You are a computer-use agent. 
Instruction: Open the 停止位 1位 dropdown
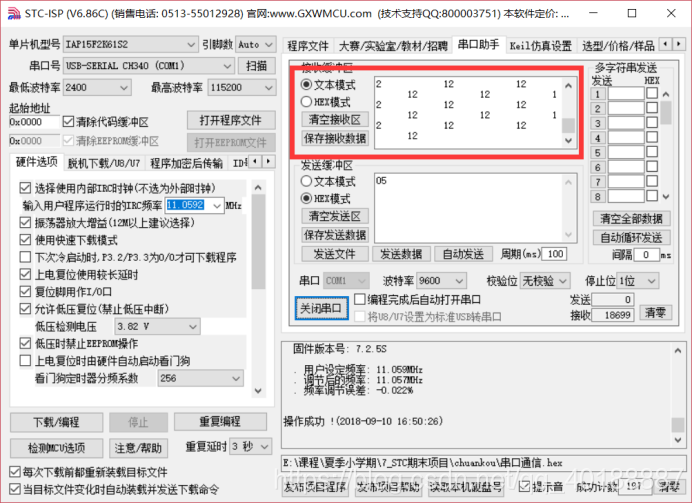pyautogui.click(x=637, y=281)
